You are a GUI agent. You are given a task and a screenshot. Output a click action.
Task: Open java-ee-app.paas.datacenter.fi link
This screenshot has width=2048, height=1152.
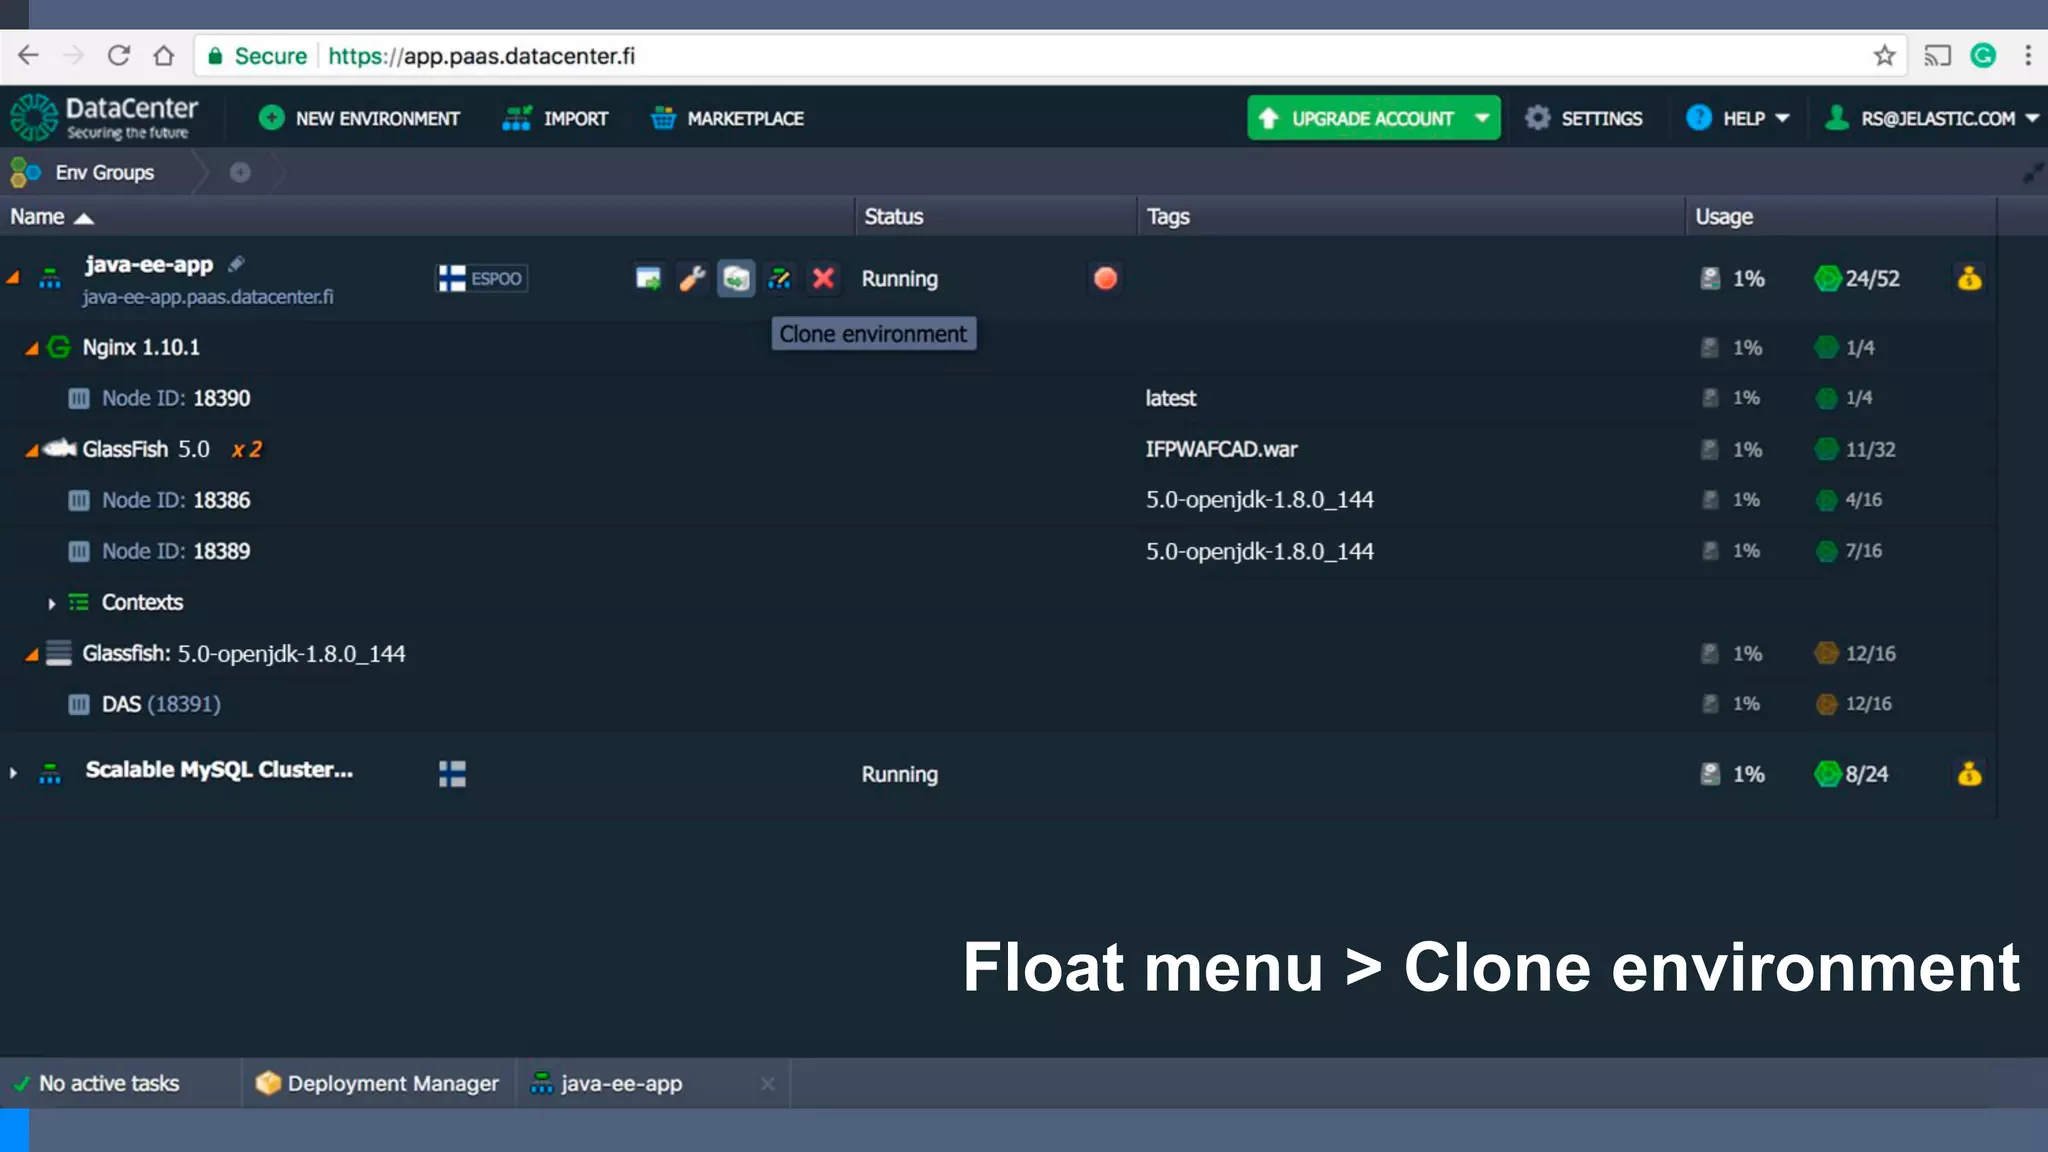pyautogui.click(x=208, y=297)
